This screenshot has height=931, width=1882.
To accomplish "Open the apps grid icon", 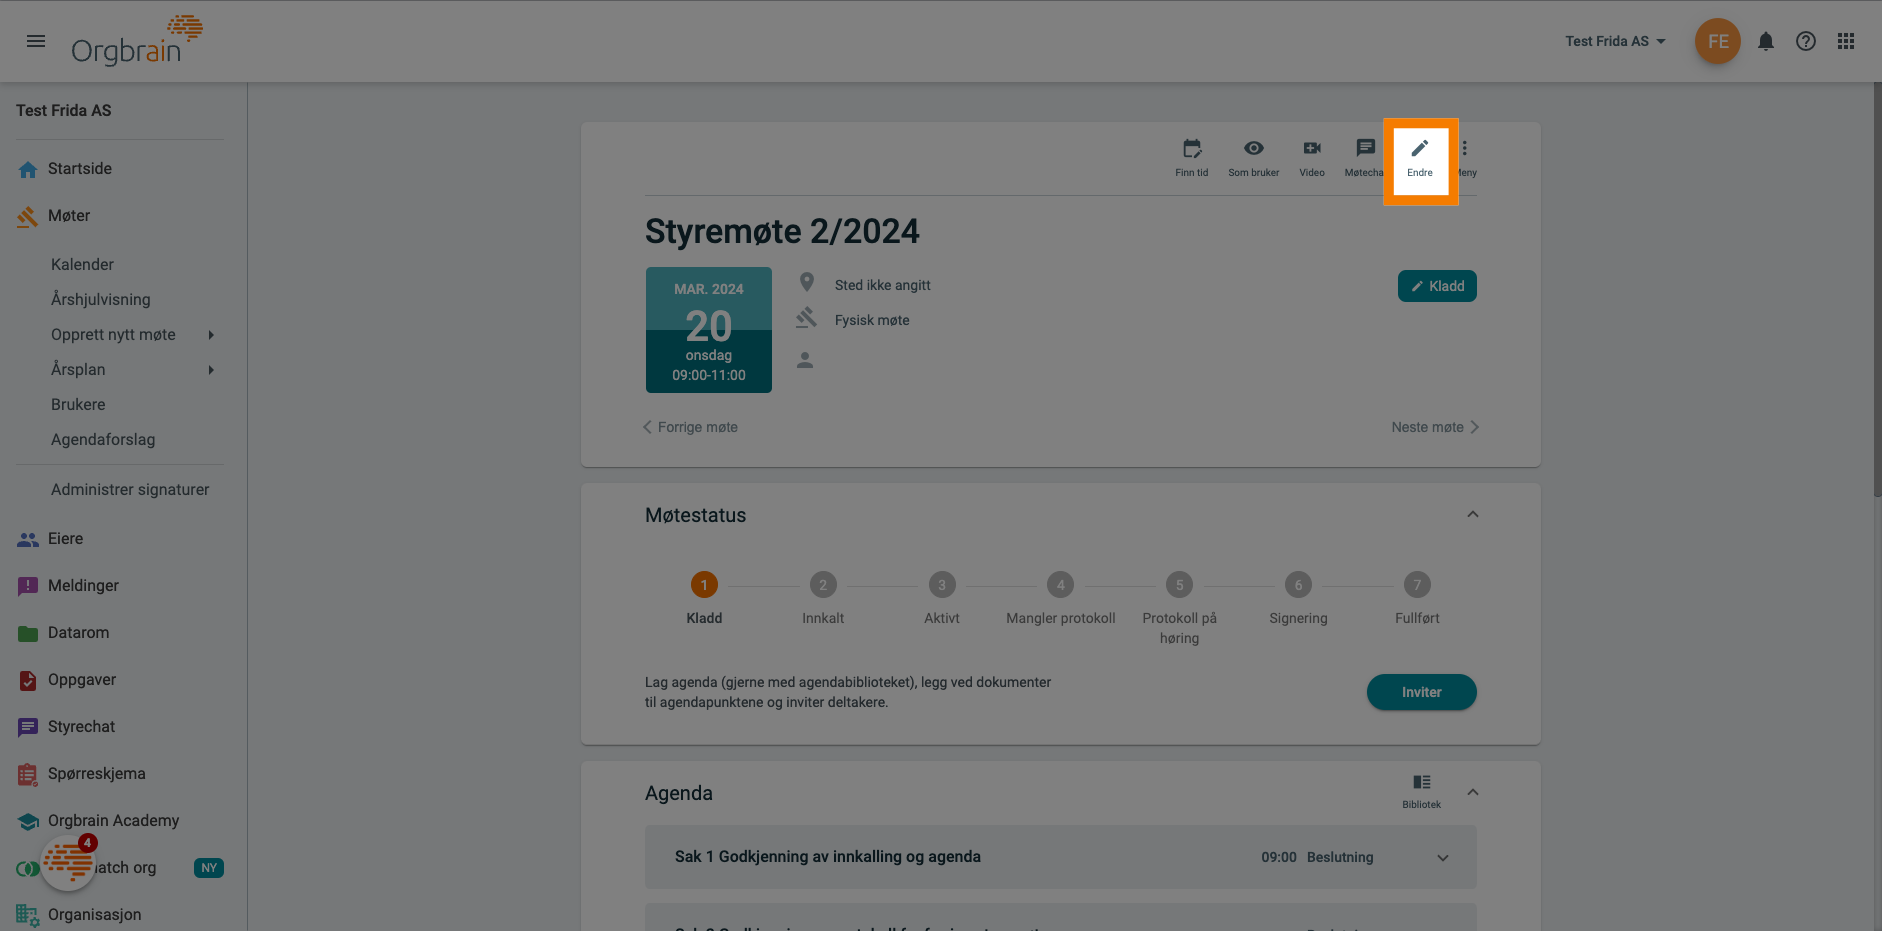I will [1846, 41].
